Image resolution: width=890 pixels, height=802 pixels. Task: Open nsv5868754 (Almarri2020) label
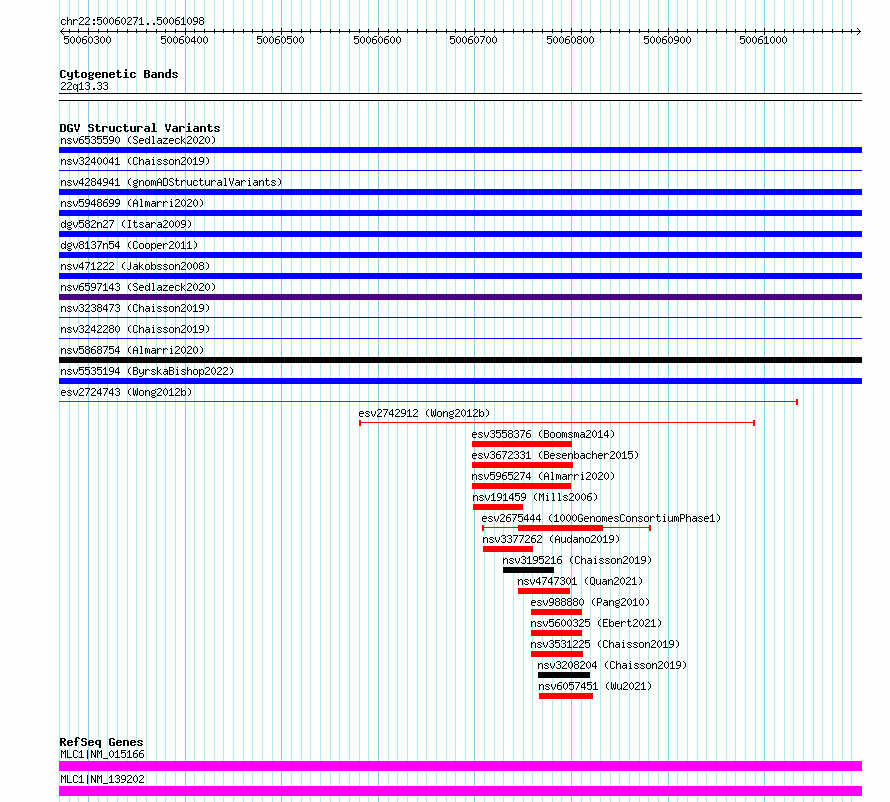(x=132, y=350)
